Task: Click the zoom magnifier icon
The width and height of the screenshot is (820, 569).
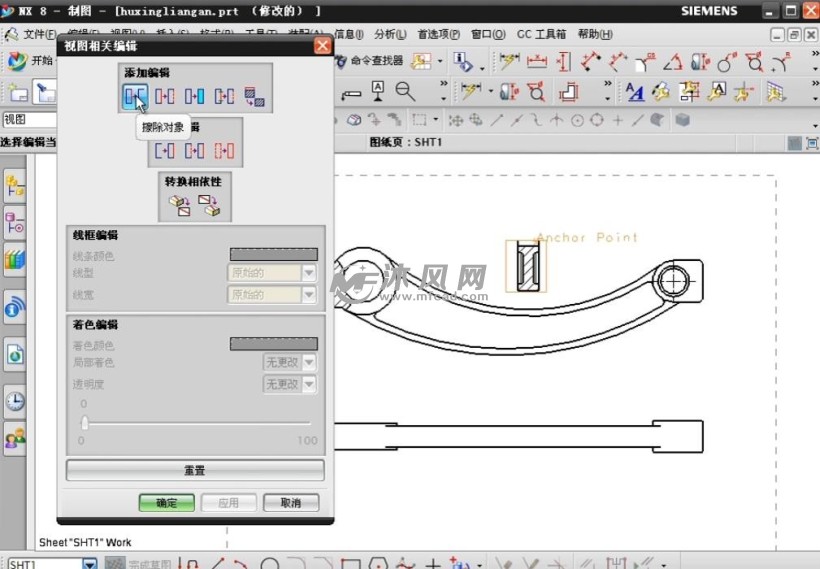Action: coord(405,92)
